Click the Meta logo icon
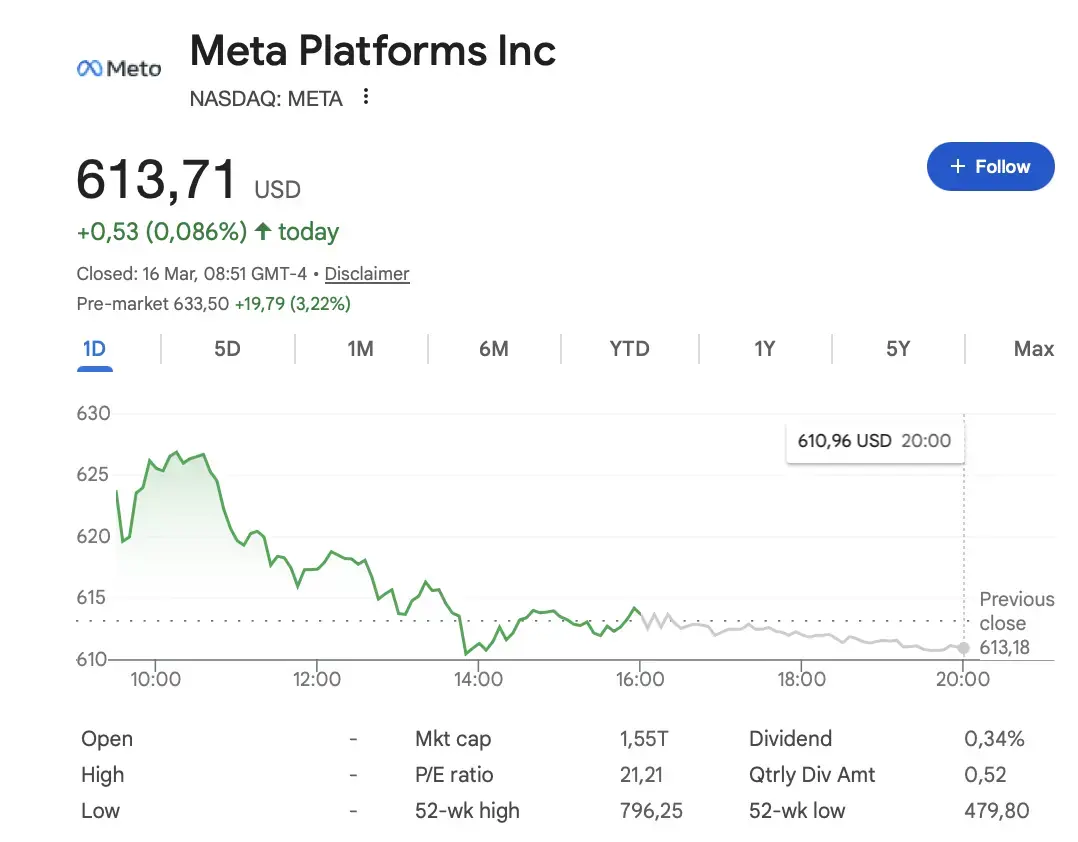This screenshot has height=842, width=1078. (x=118, y=68)
